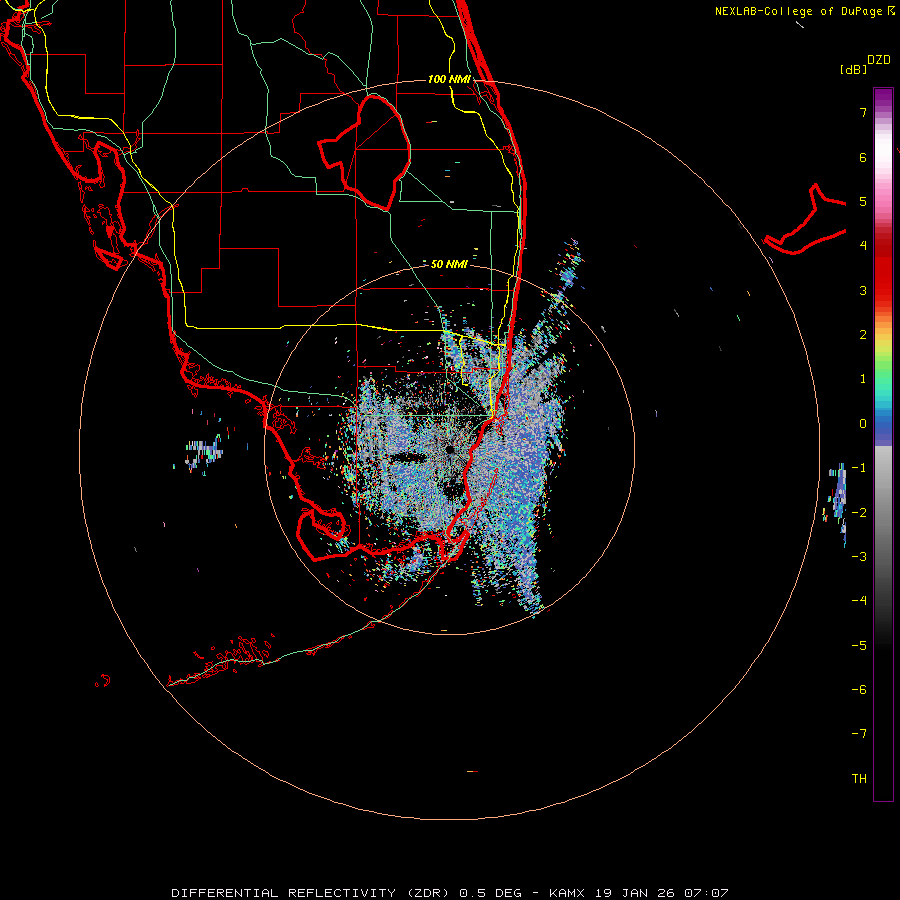Click the positive 3 dB scale label

point(863,290)
